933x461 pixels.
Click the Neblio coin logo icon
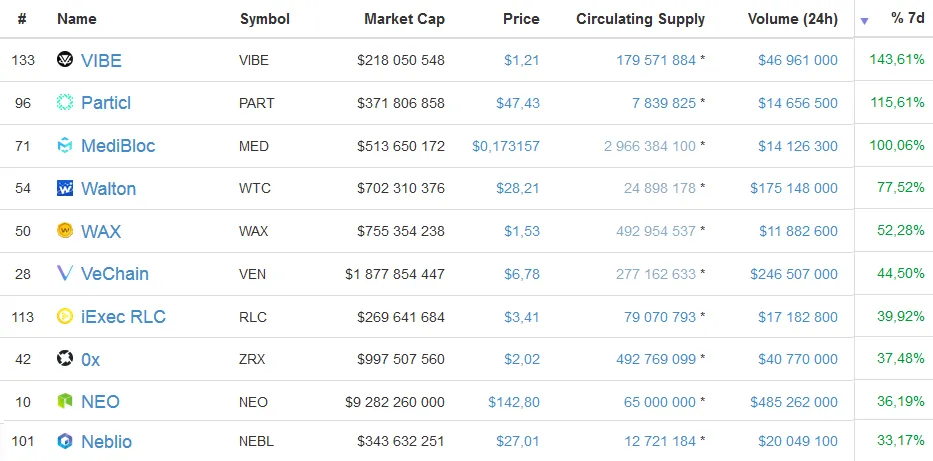(x=65, y=441)
